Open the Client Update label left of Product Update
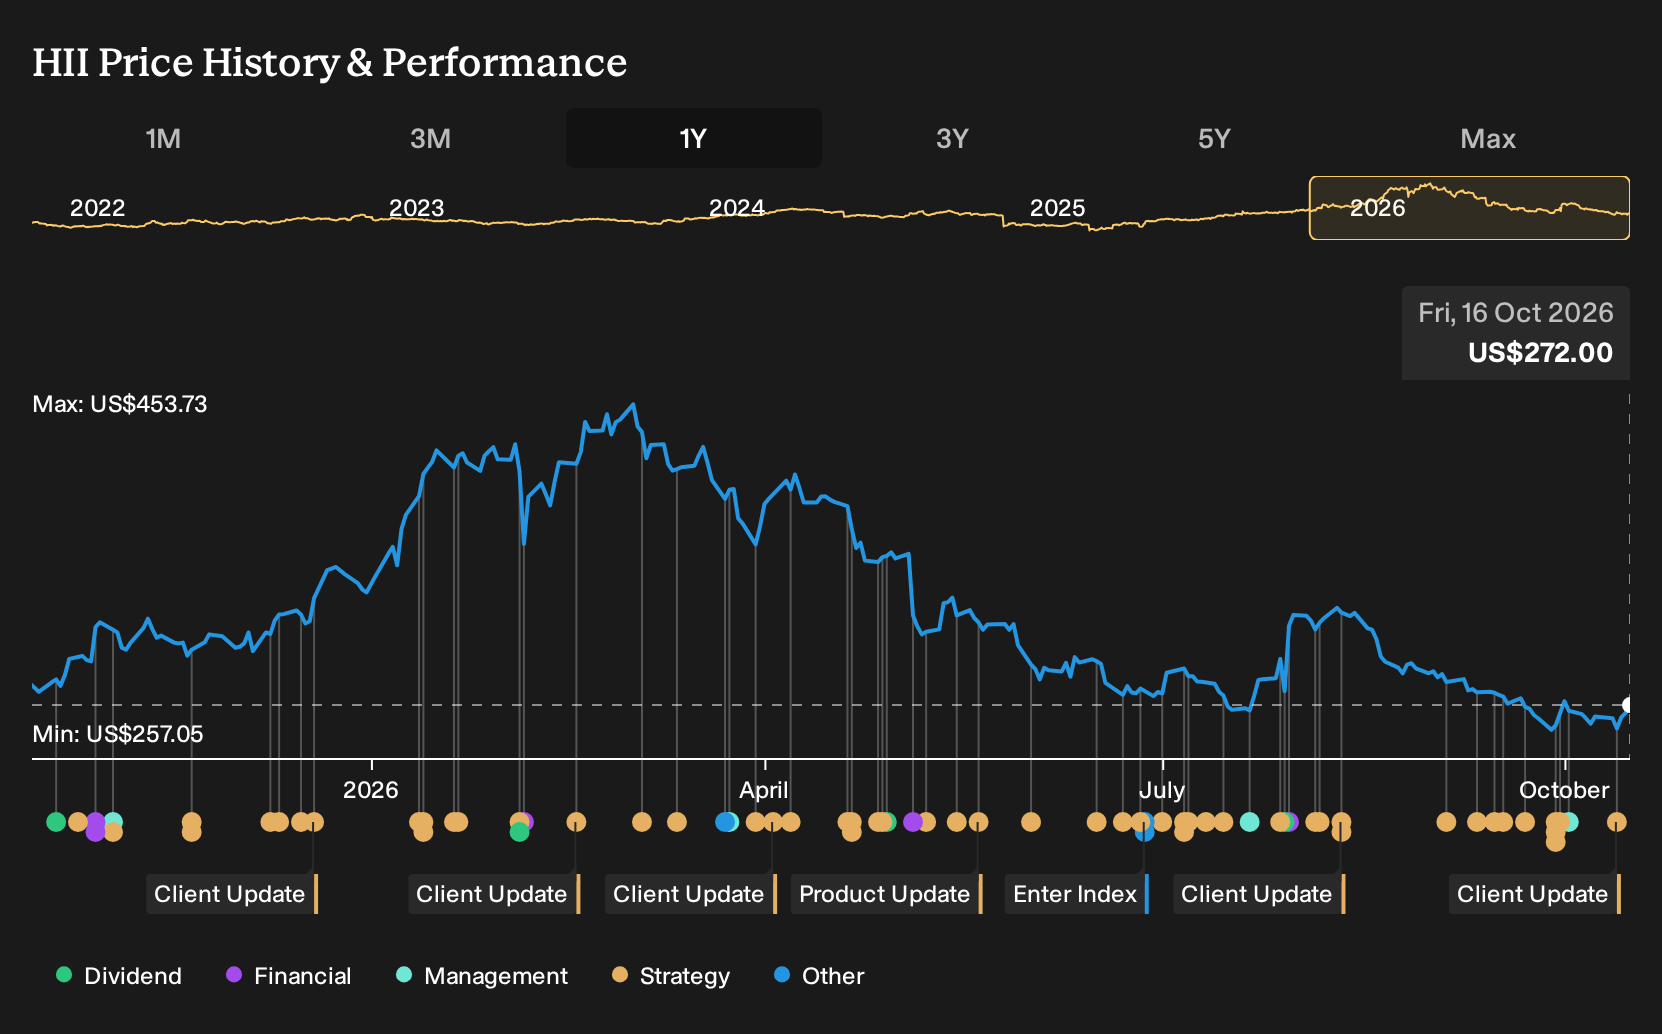Image resolution: width=1662 pixels, height=1034 pixels. point(691,894)
